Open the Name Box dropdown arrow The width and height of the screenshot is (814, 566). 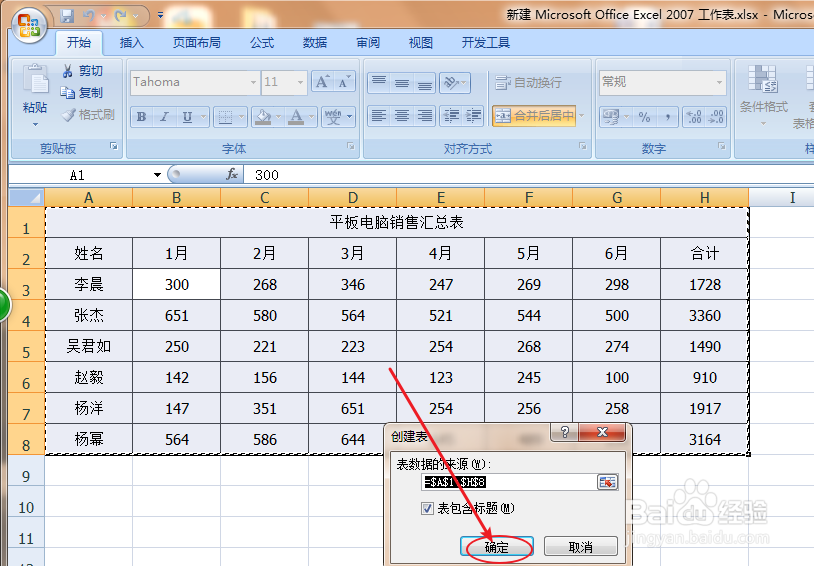(x=157, y=175)
